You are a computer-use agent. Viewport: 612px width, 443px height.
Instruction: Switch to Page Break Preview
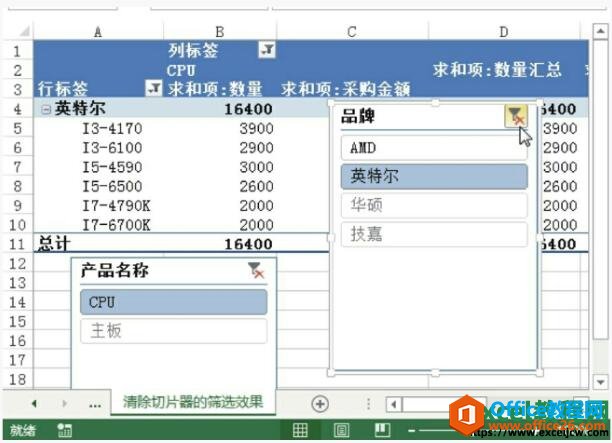(382, 430)
